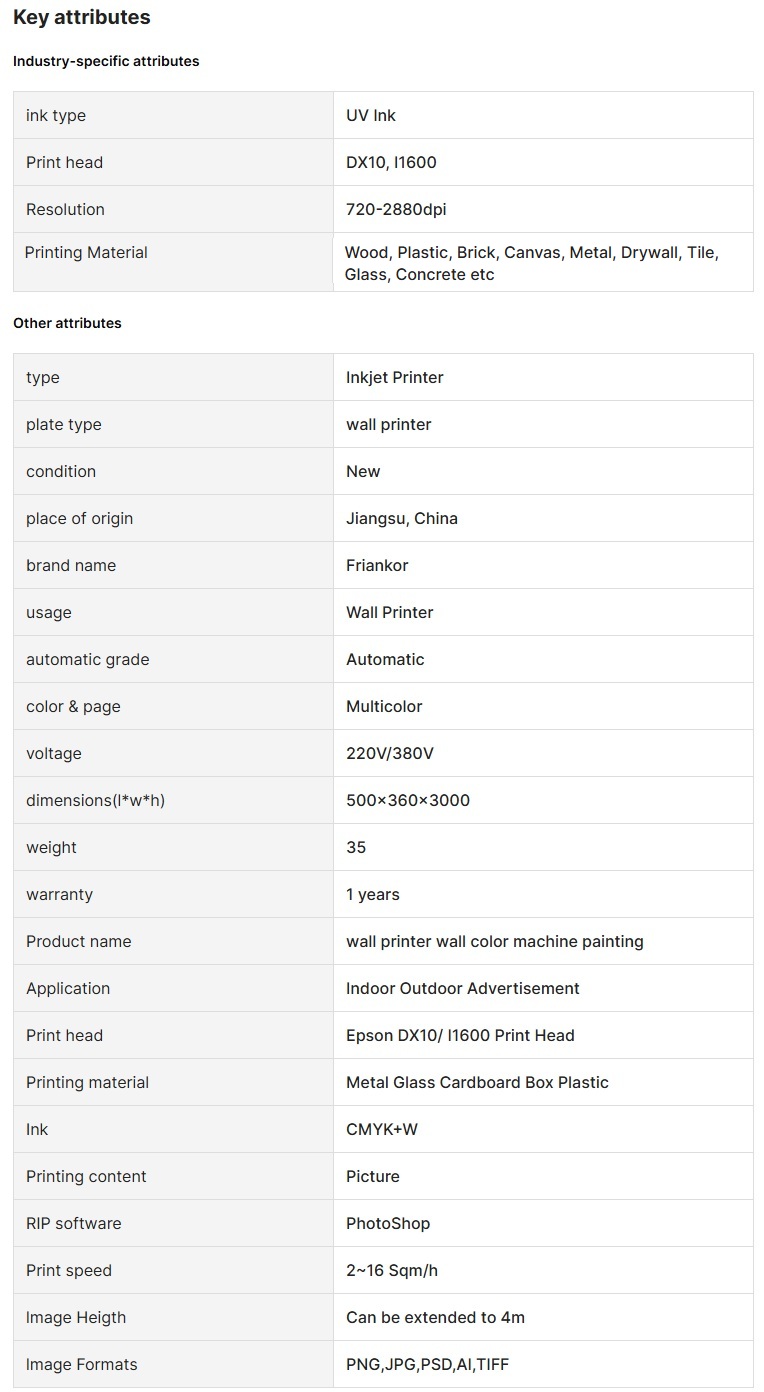
Task: Click the "CMYK+W" ink value
Action: click(382, 1129)
